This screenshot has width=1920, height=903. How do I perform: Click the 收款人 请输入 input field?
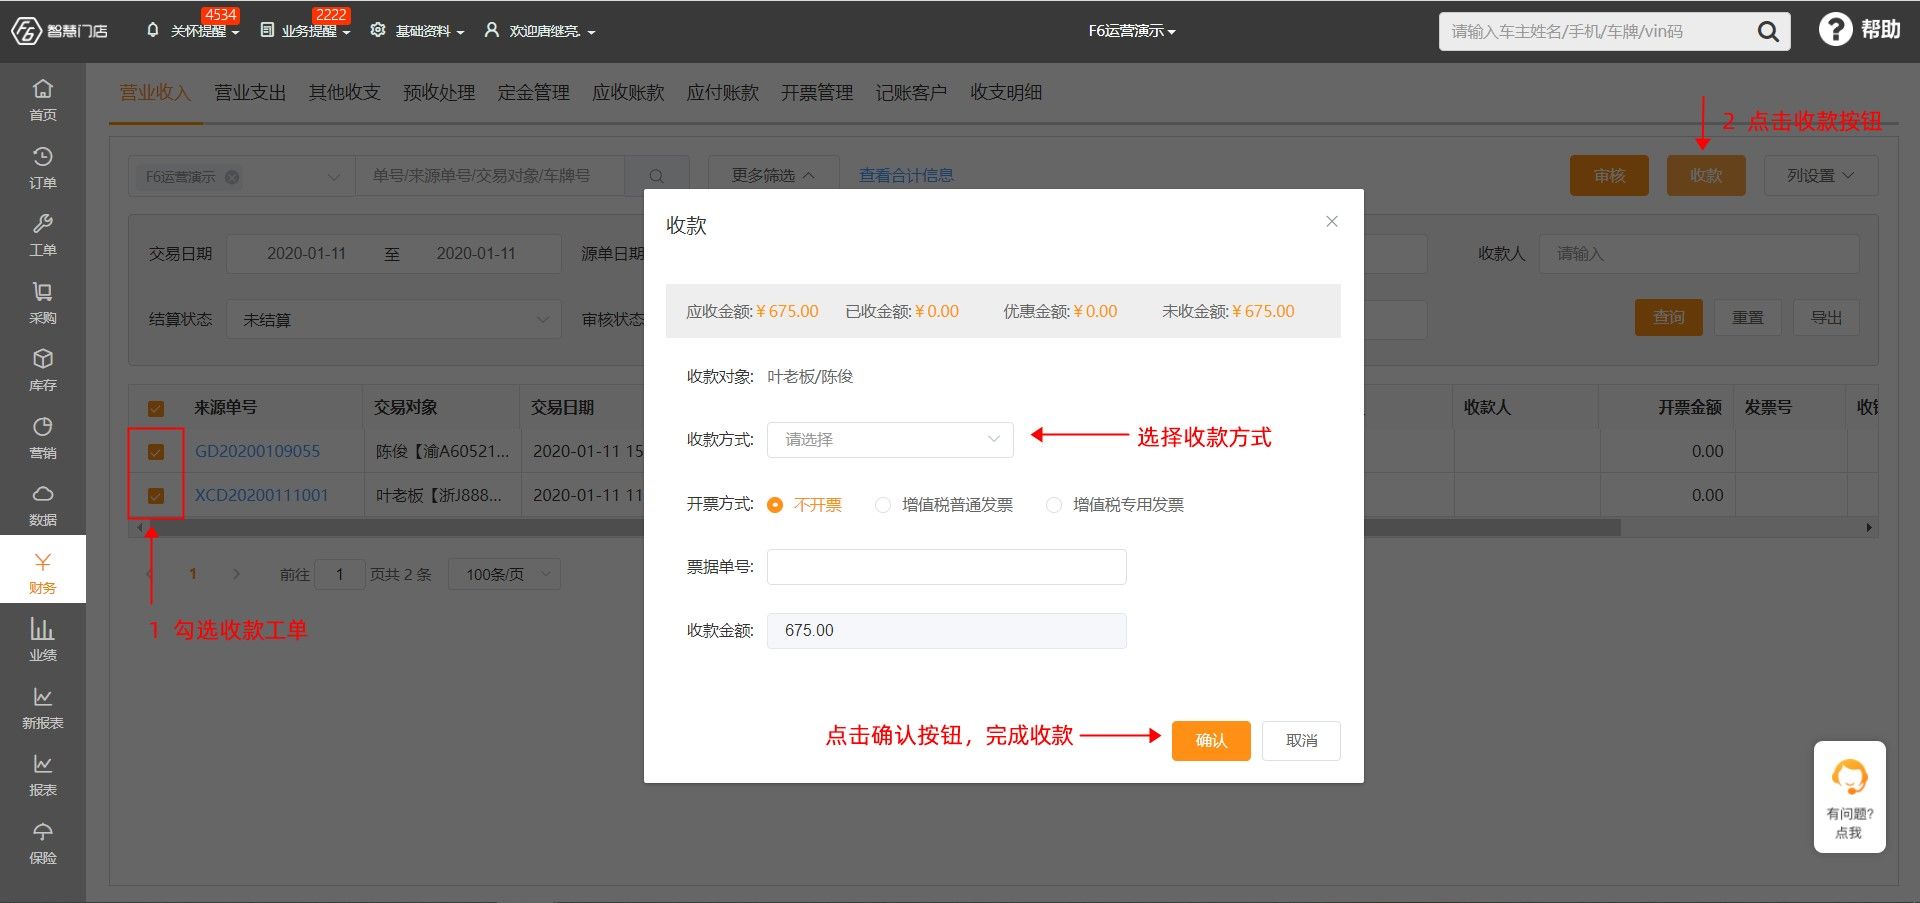click(1698, 254)
